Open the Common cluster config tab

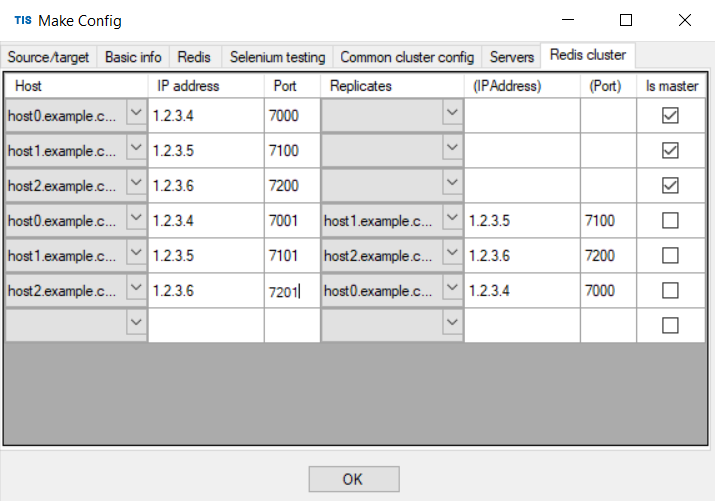[407, 57]
